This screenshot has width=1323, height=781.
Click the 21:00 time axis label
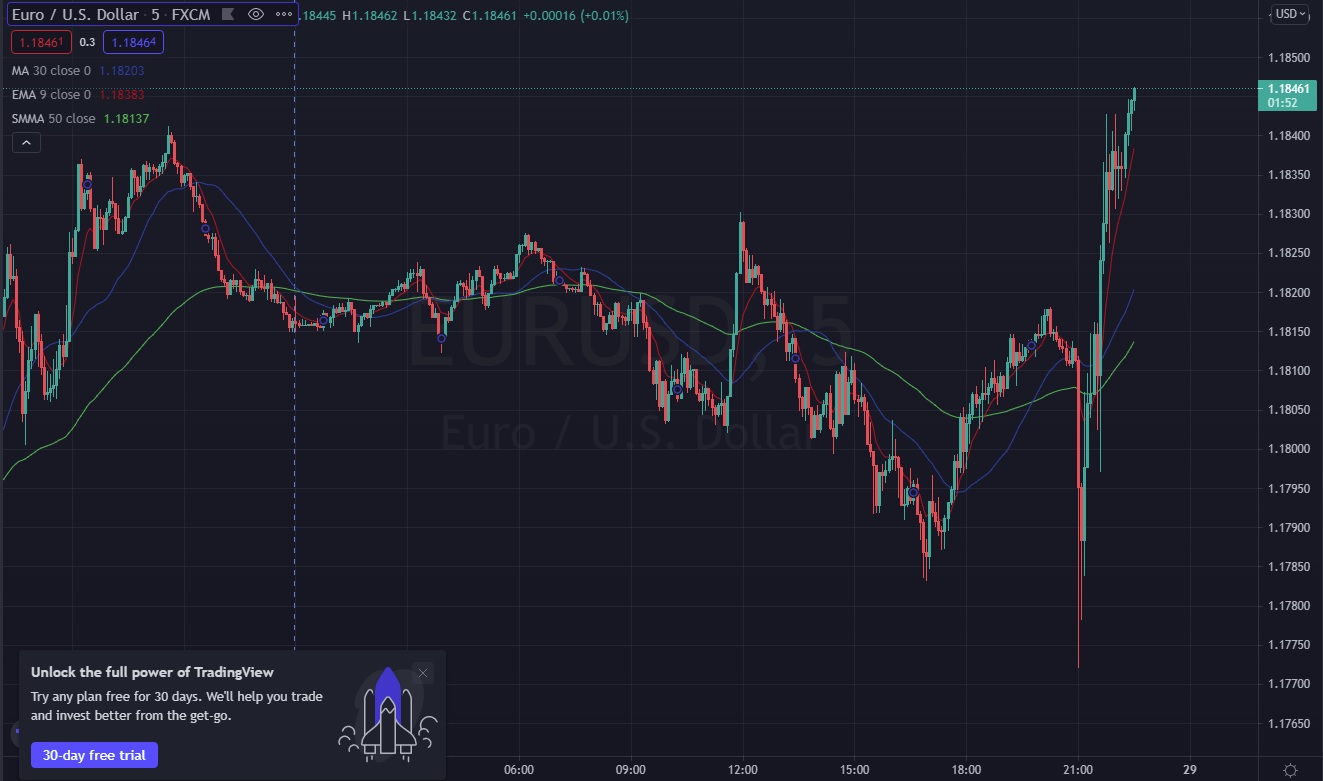(x=1078, y=770)
